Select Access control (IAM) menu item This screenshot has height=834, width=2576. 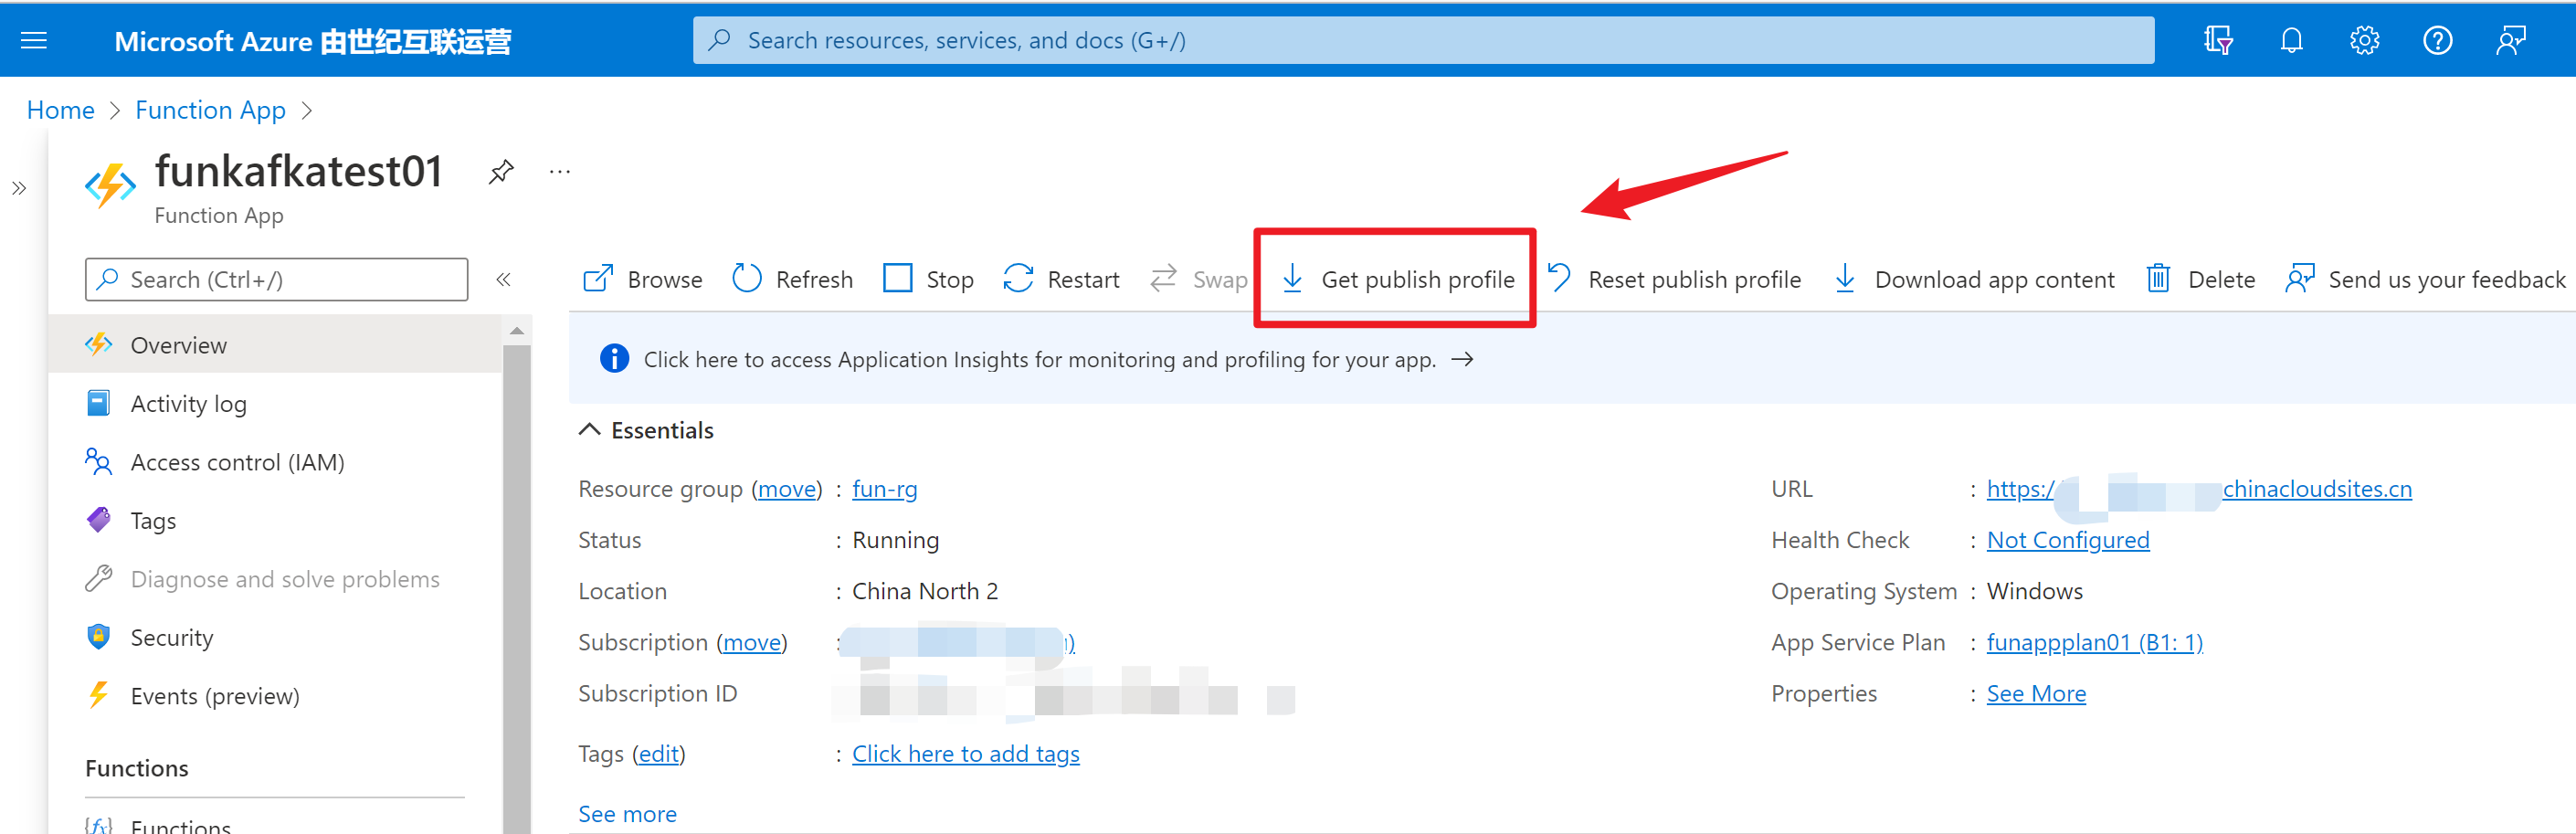(x=237, y=462)
